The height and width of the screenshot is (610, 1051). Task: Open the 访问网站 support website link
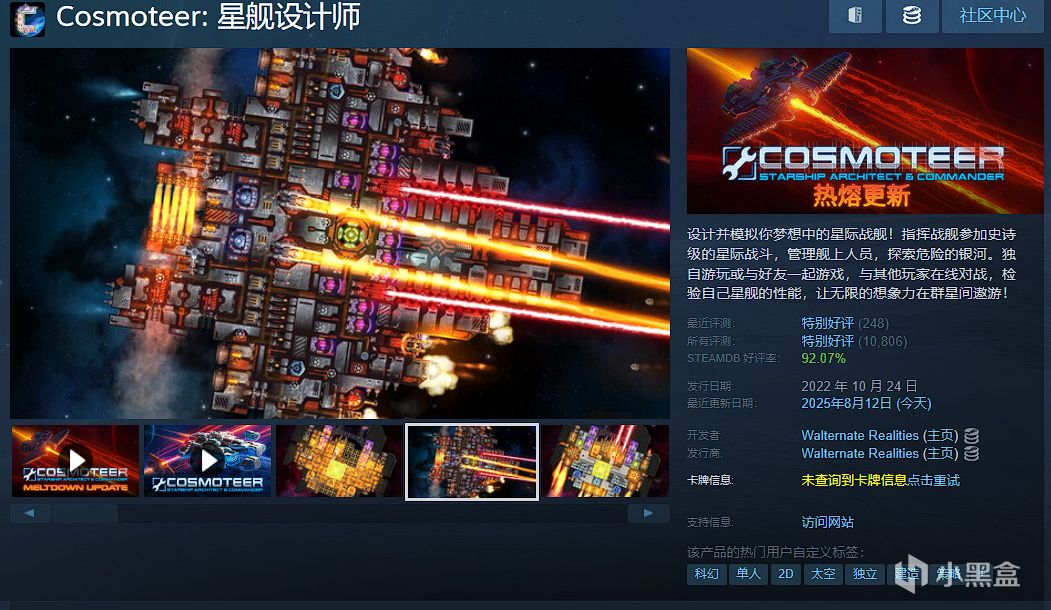point(827,522)
